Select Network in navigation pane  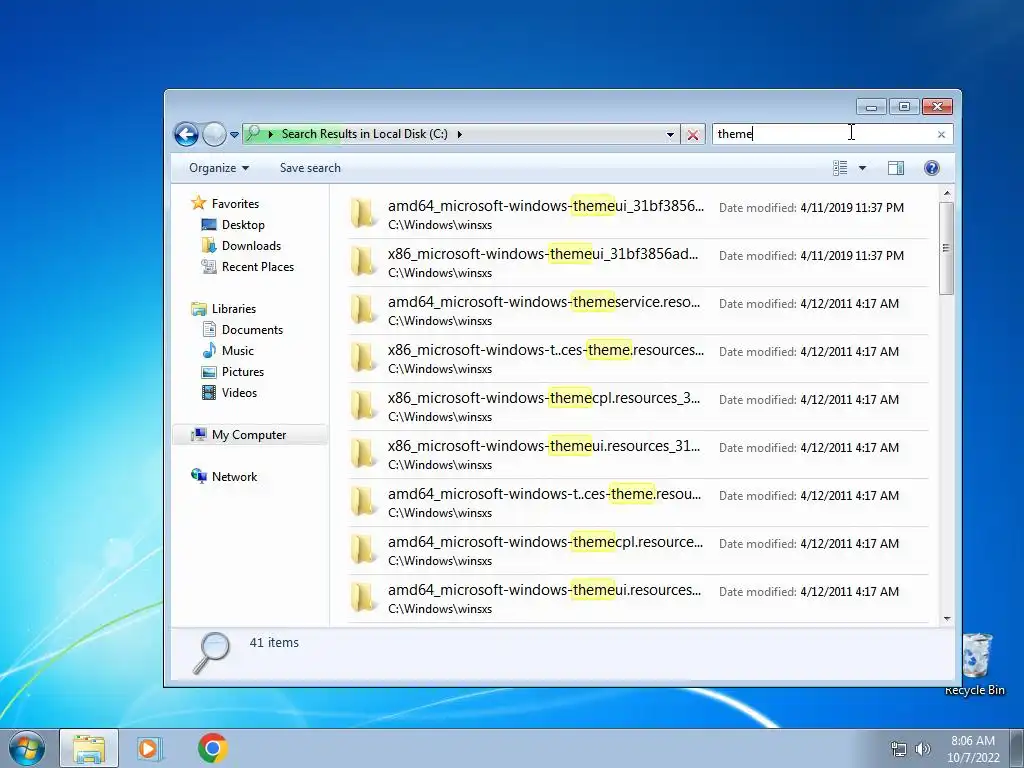pos(234,477)
